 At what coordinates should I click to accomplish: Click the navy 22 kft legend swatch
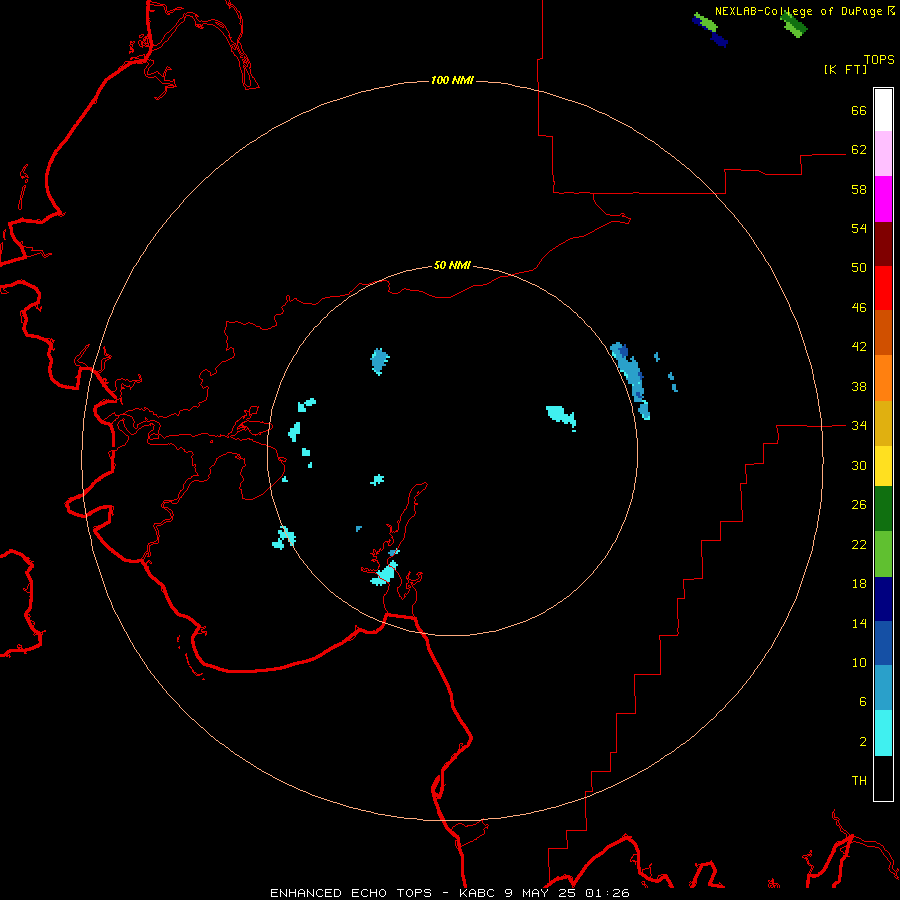[x=883, y=599]
